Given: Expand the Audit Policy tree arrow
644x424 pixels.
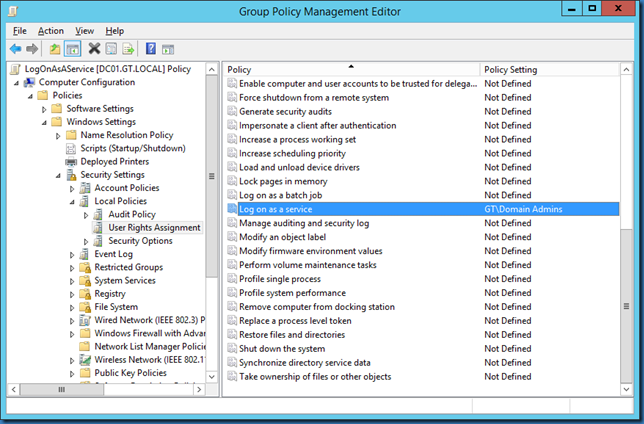Looking at the screenshot, I should pos(85,215).
